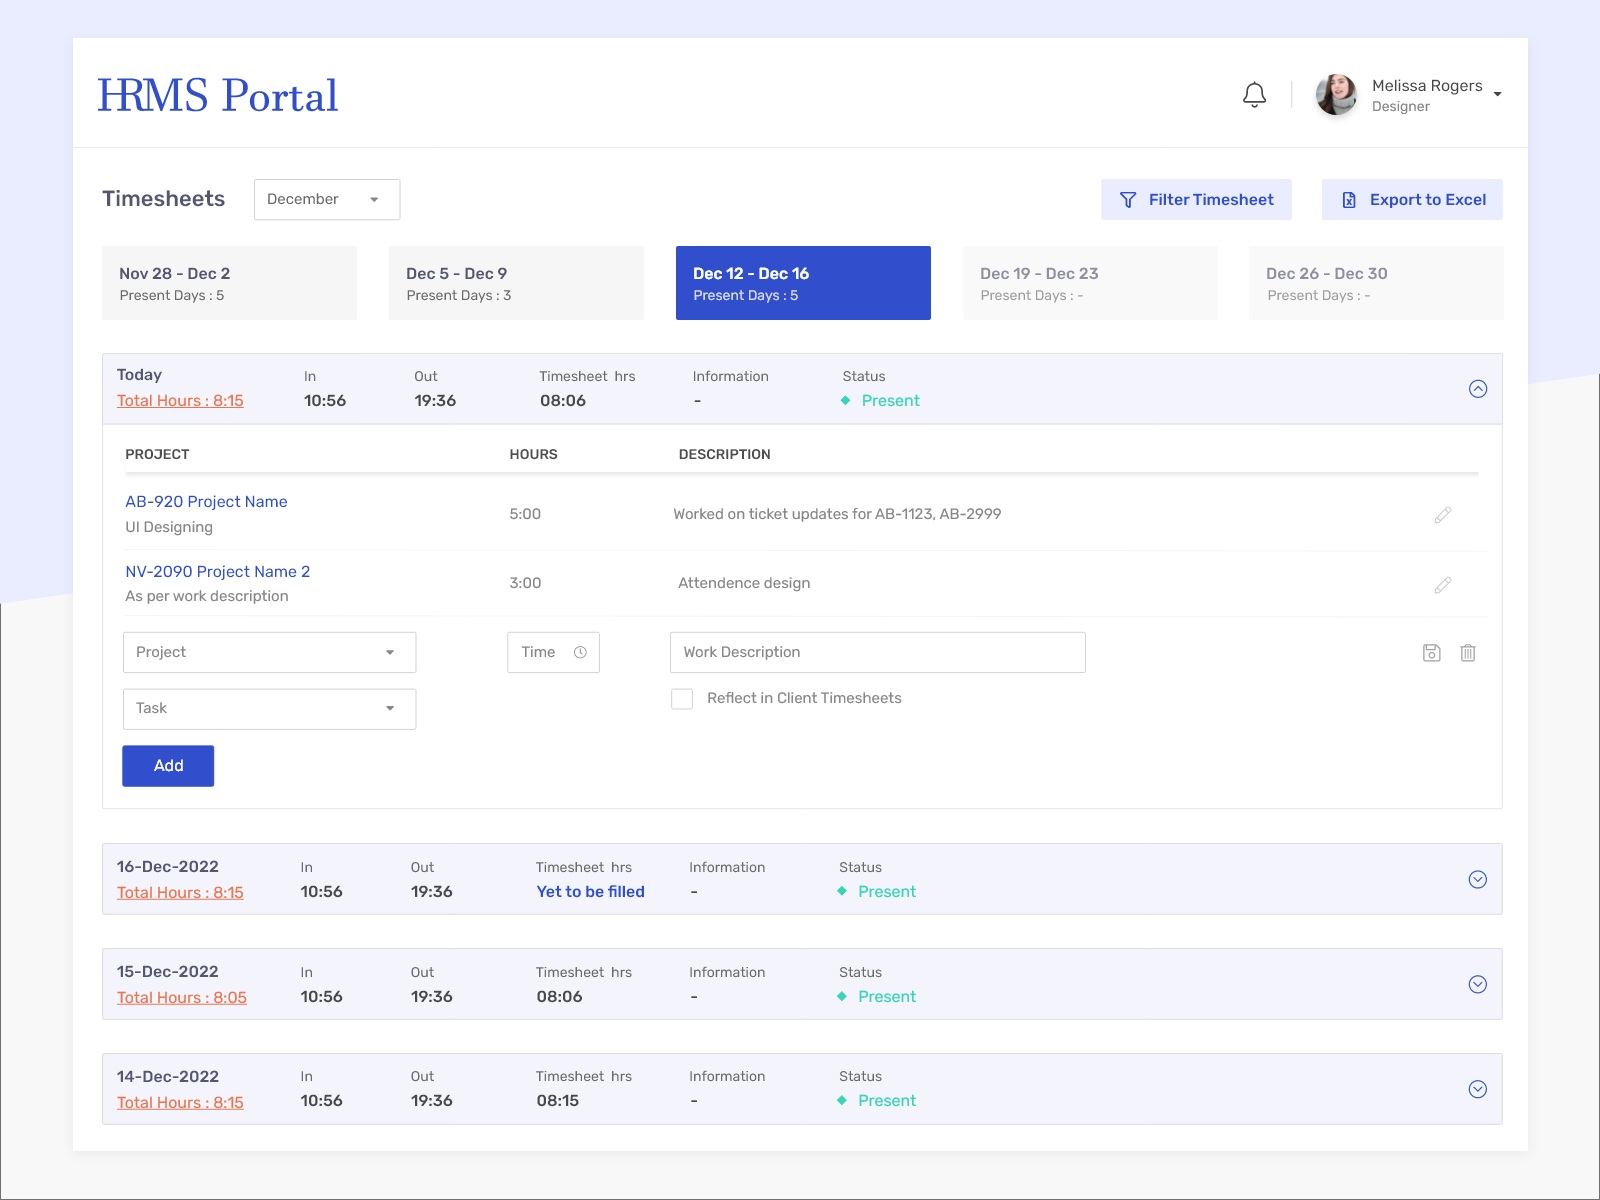Screen dimensions: 1600x1200
Task: Delete the new entry using the trash icon
Action: (1468, 652)
